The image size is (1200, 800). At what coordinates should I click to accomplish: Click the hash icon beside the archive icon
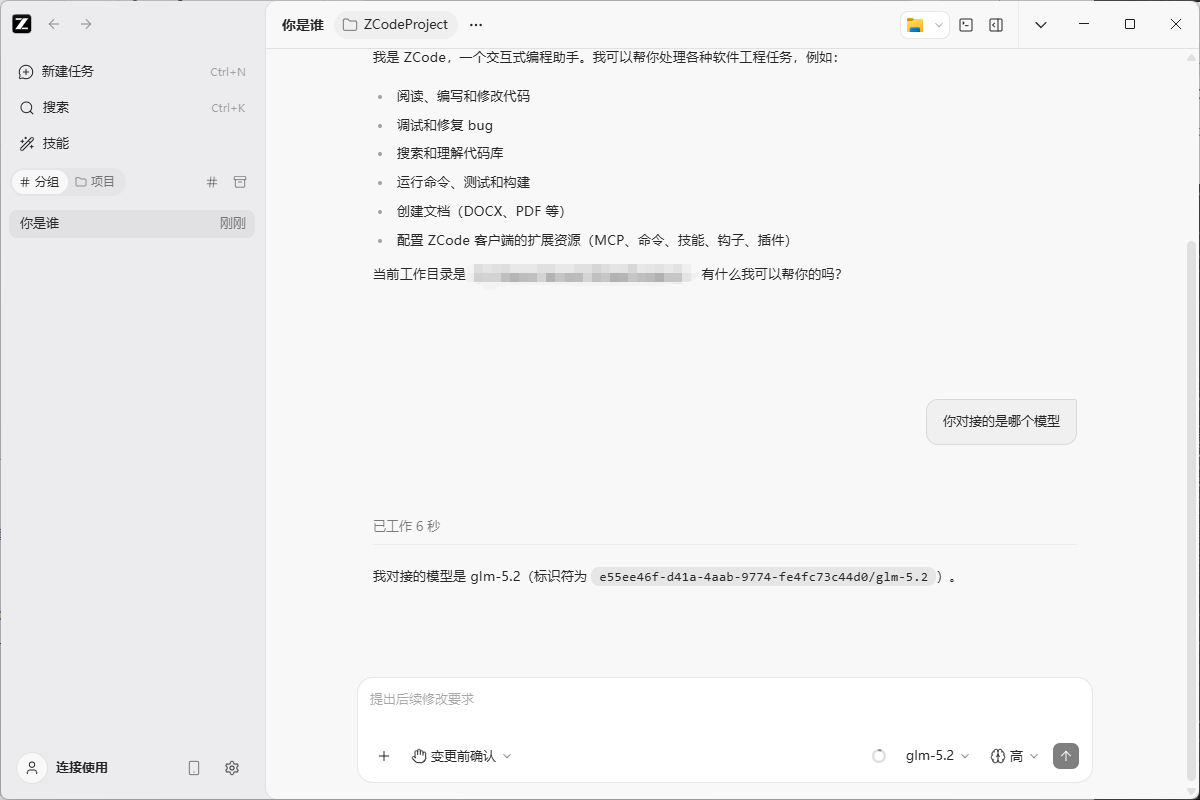click(211, 182)
